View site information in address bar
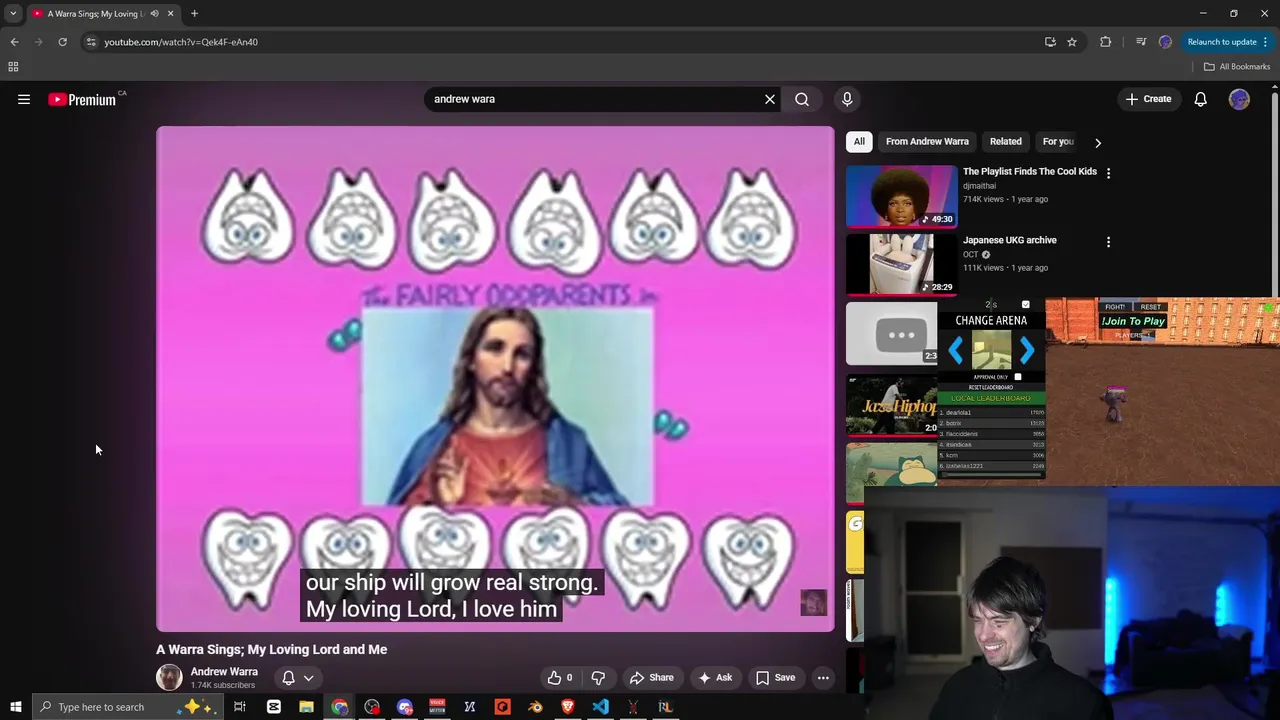 pos(91,42)
